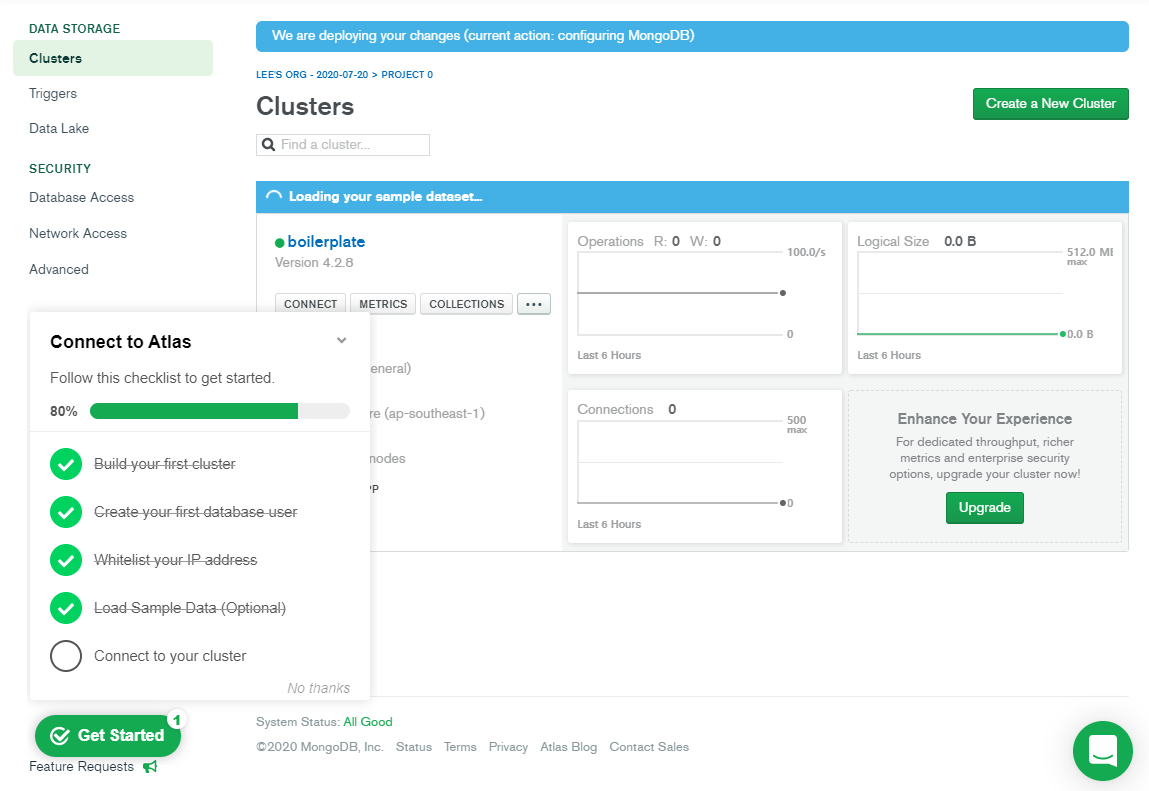The height and width of the screenshot is (791, 1149).
Task: Click the loading spinner in sample dataset banner
Action: pyautogui.click(x=273, y=196)
